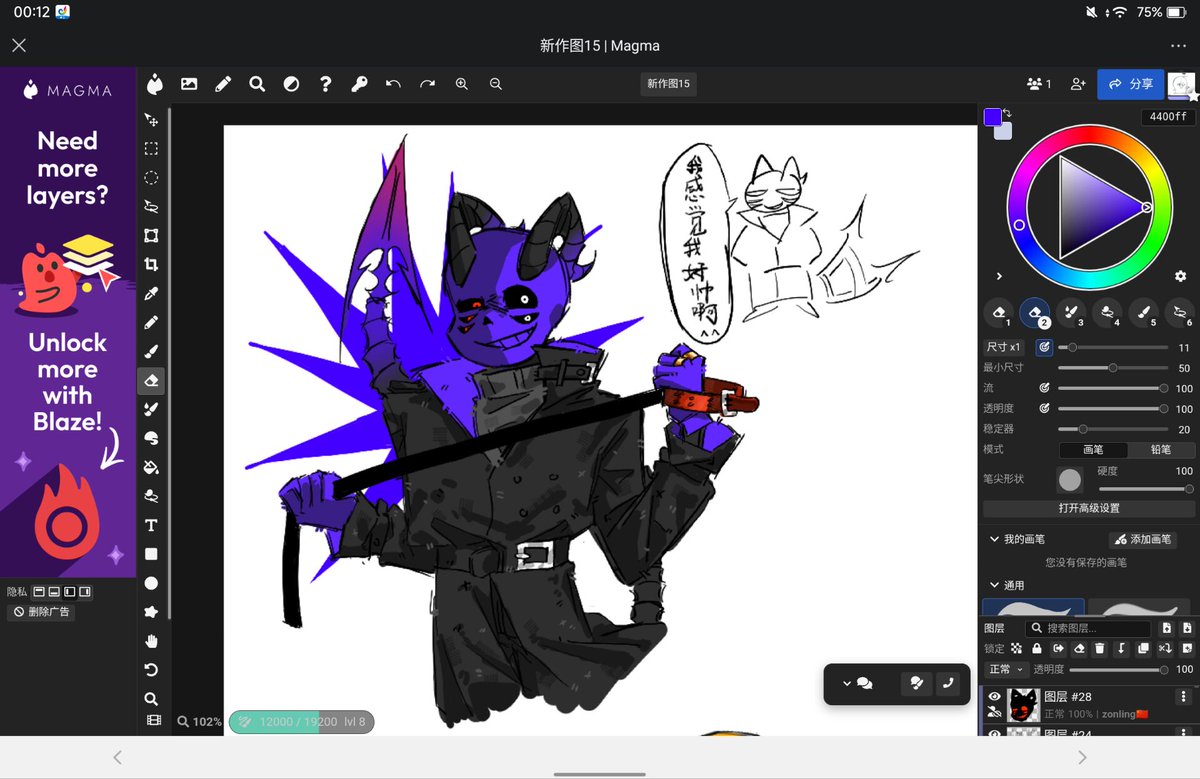Swap foreground and background colors
Viewport: 1200px width, 779px height.
1007,114
